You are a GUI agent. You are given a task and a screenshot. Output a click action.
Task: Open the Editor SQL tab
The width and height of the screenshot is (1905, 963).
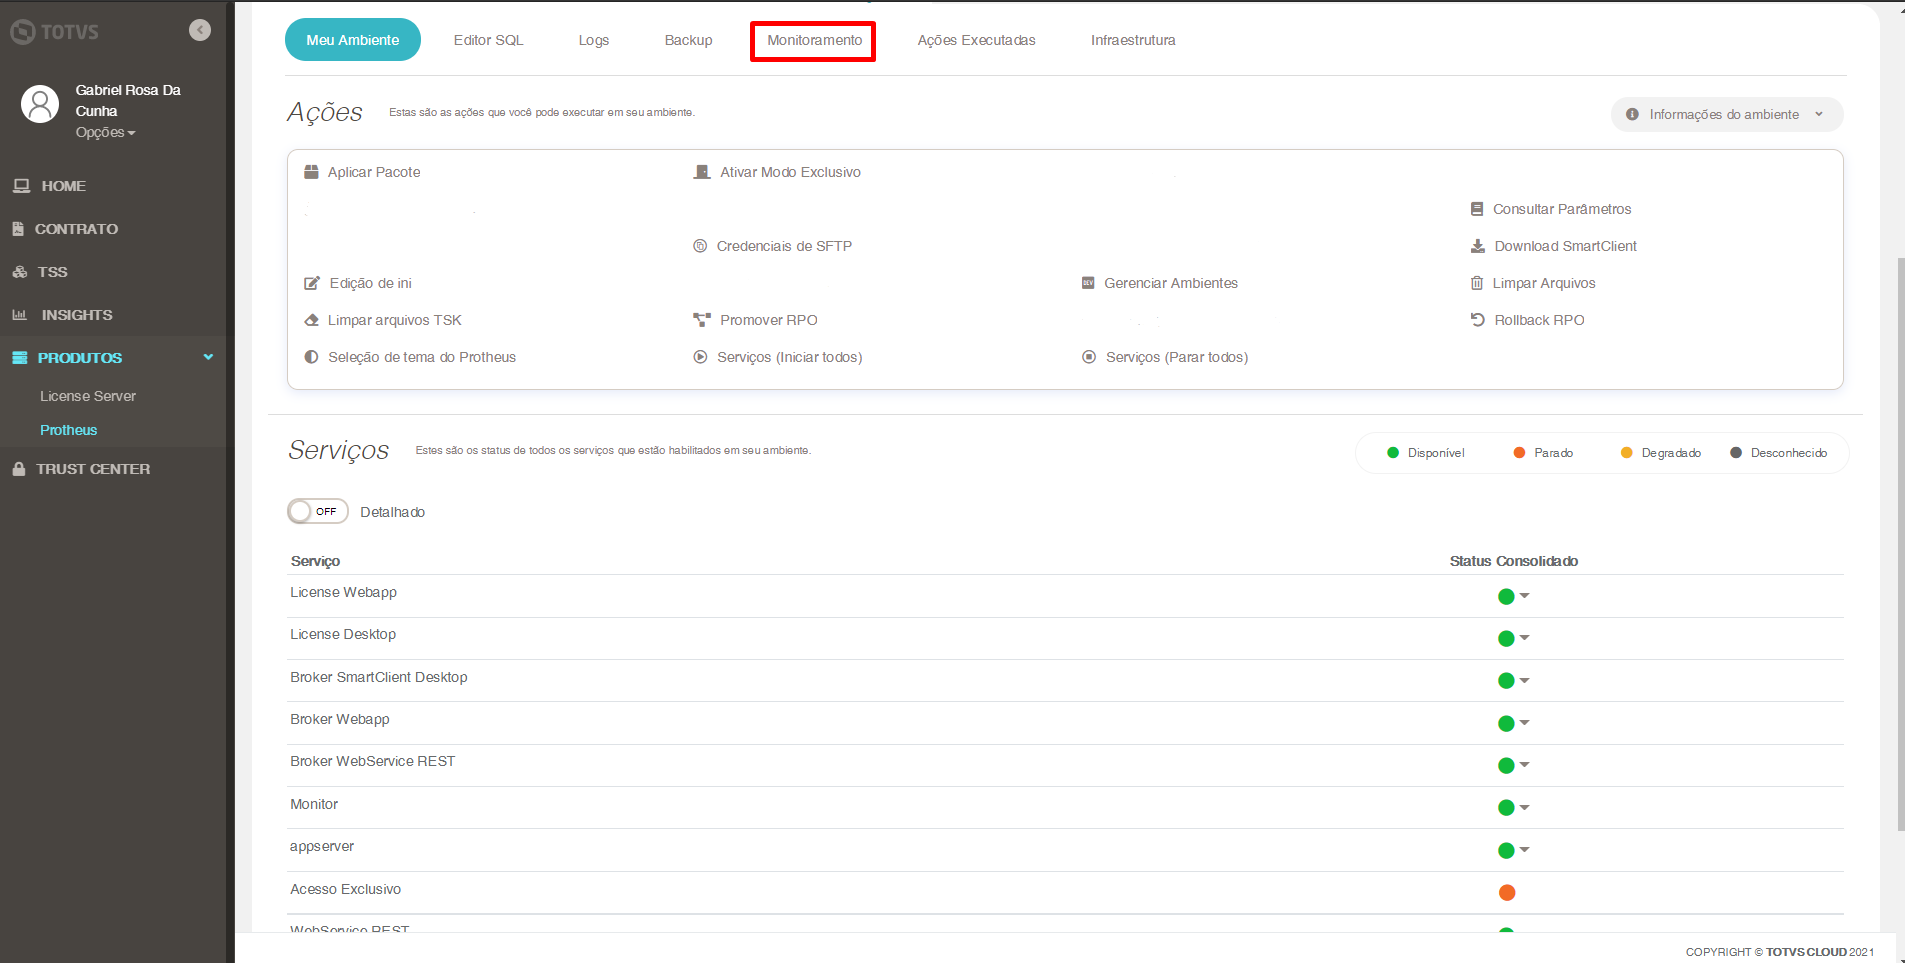[x=488, y=40]
